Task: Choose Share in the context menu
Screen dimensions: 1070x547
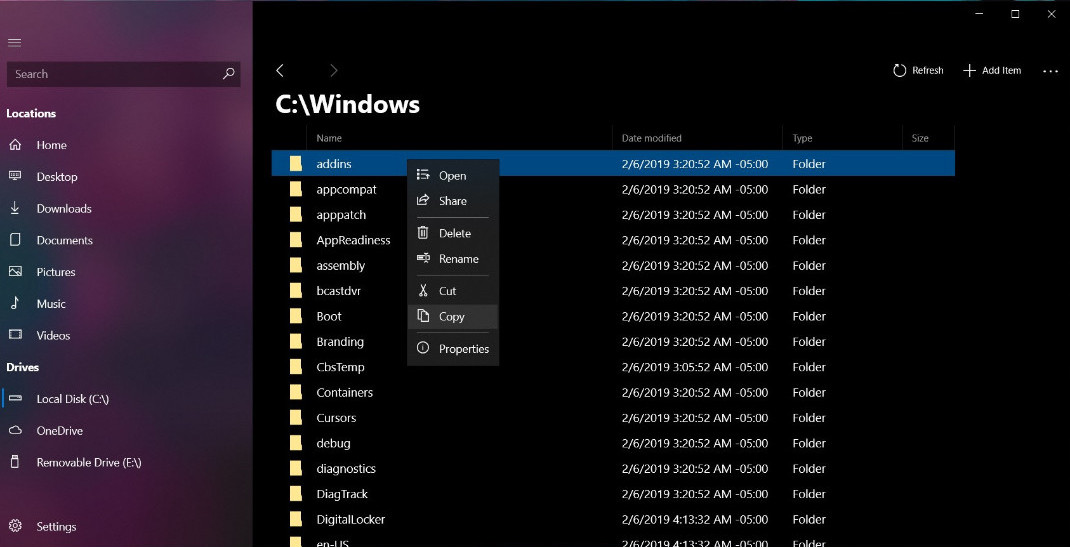Action: [453, 201]
